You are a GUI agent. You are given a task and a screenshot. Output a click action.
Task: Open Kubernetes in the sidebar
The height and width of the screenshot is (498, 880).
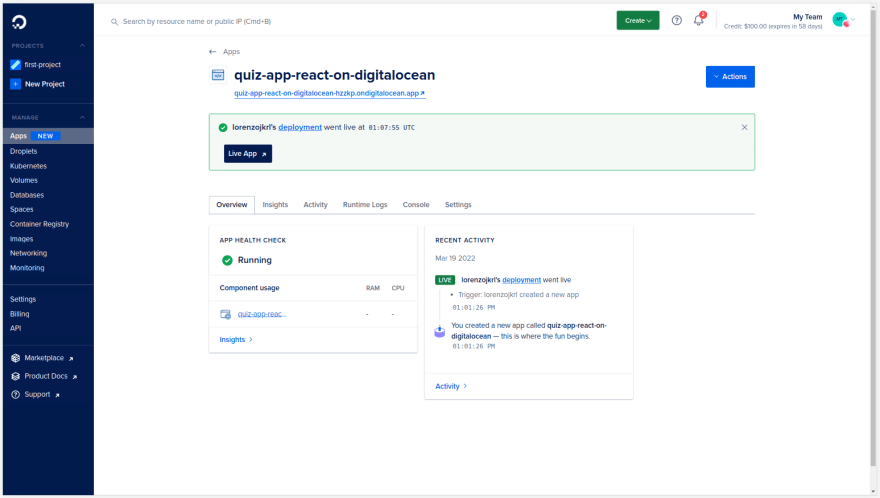[28, 166]
